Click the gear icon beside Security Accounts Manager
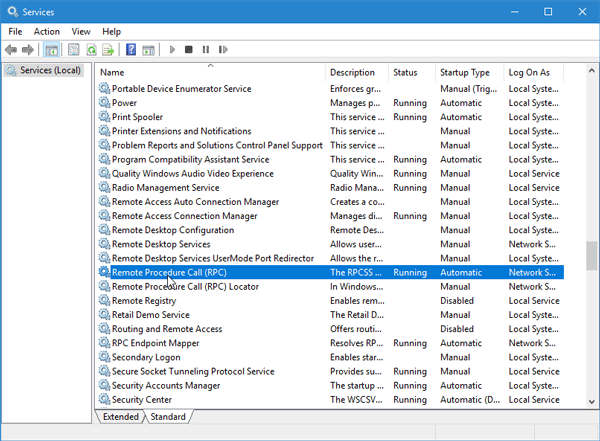This screenshot has width=600, height=441. click(x=104, y=385)
